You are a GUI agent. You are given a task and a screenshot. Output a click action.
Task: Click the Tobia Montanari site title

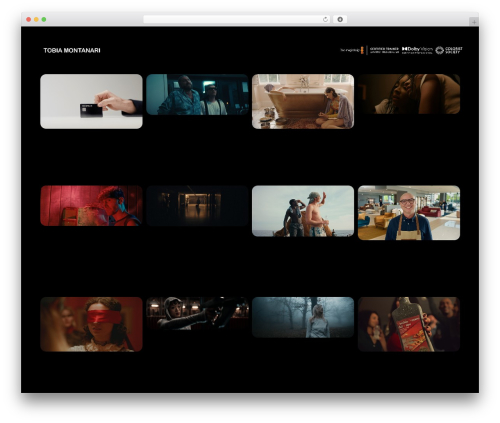(x=72, y=50)
